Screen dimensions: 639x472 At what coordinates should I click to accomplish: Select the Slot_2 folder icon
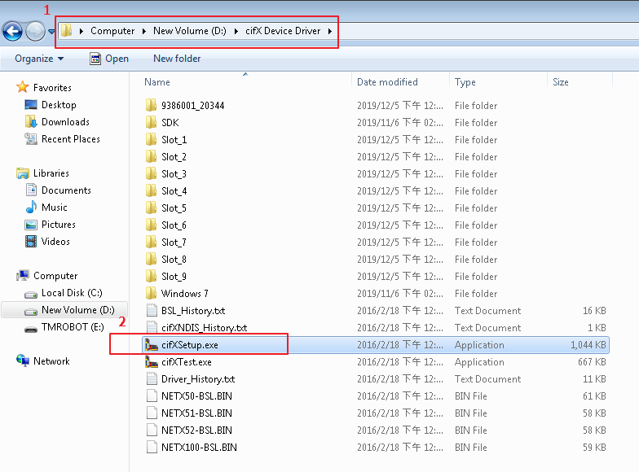151,157
